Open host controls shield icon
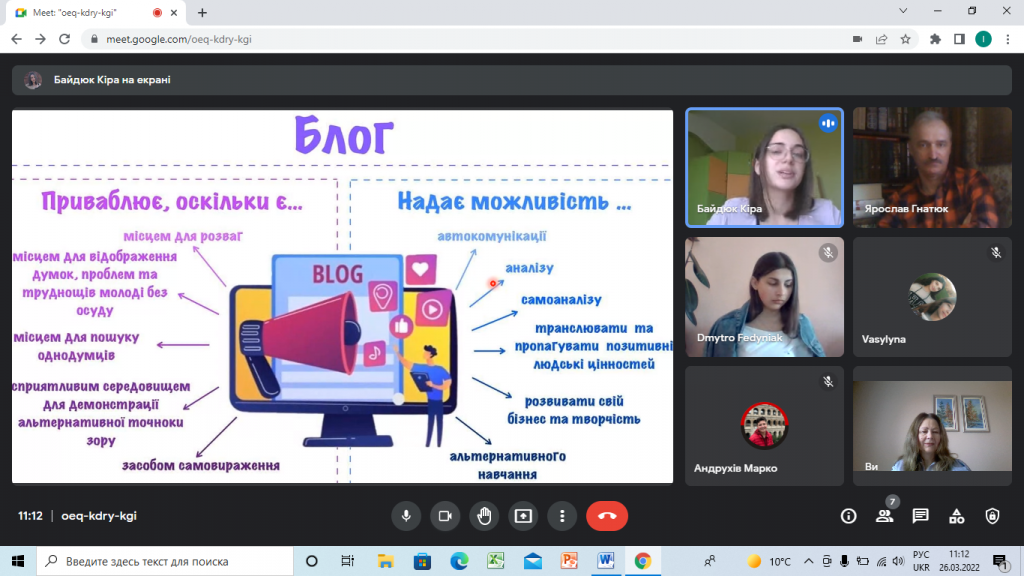 tap(993, 516)
